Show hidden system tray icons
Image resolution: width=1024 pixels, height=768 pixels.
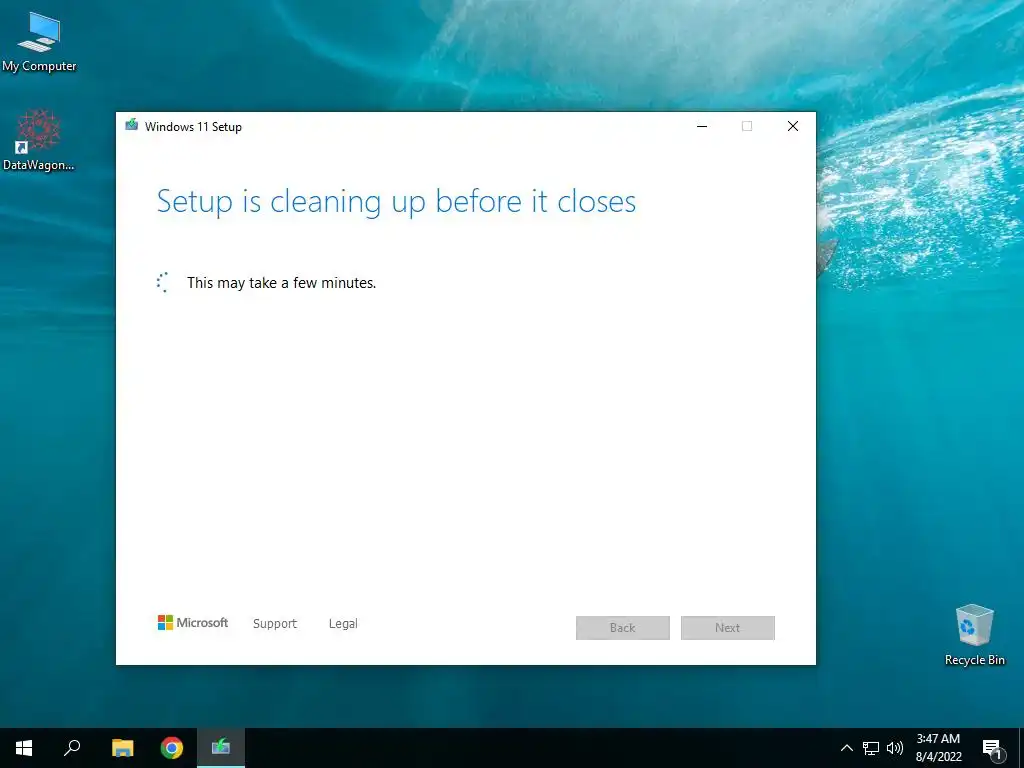(846, 748)
